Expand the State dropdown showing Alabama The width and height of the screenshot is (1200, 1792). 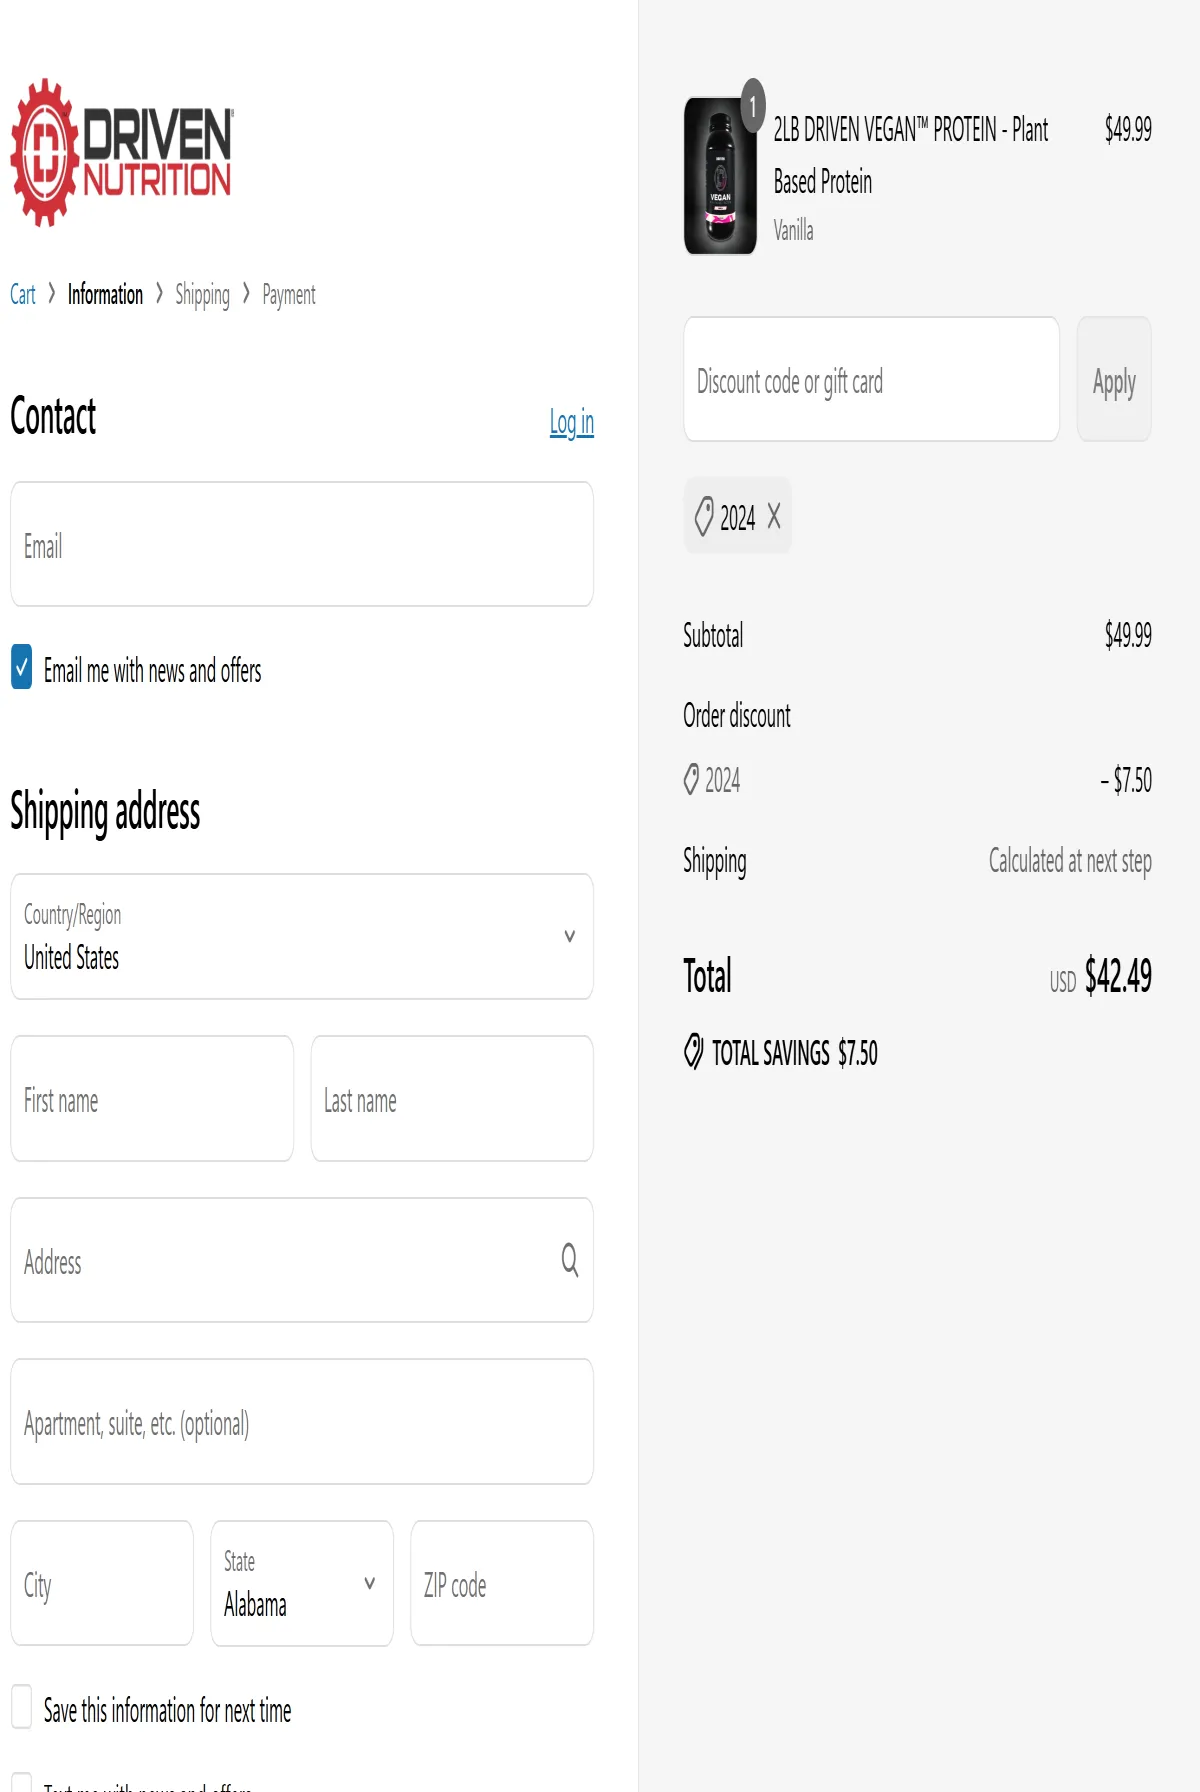click(302, 1583)
